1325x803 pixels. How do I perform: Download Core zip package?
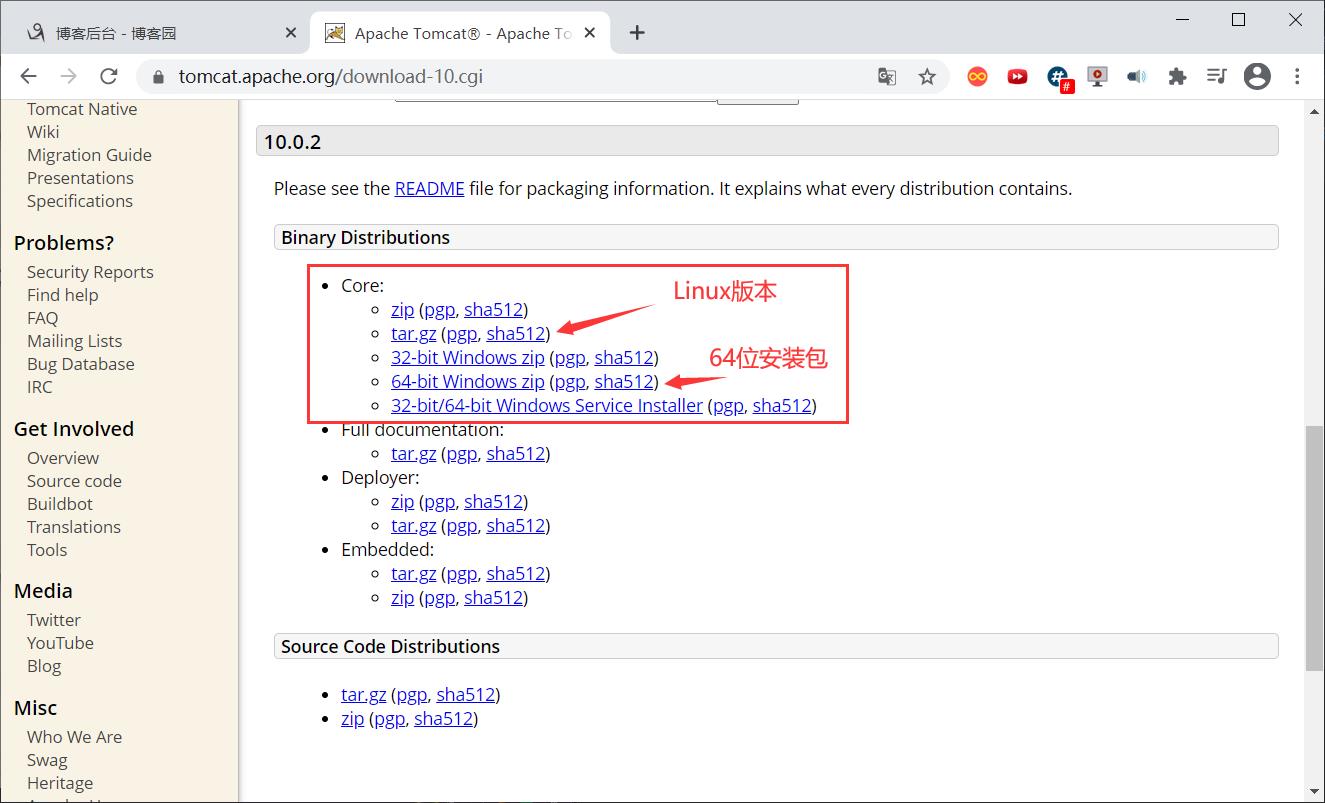pyautogui.click(x=402, y=310)
